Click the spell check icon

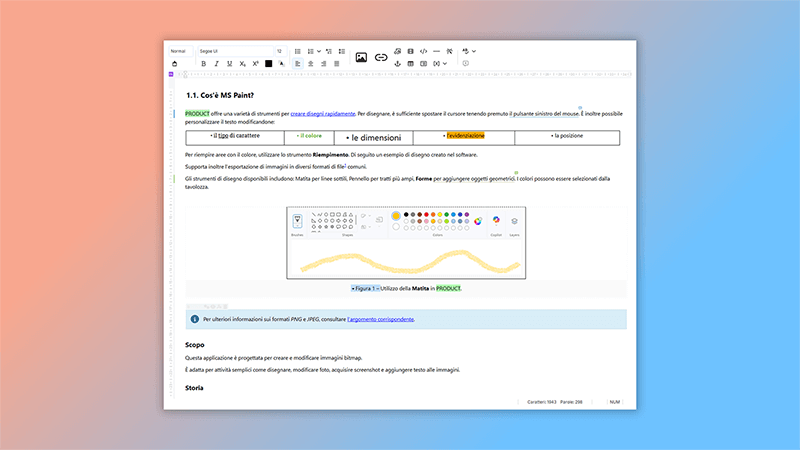(465, 51)
